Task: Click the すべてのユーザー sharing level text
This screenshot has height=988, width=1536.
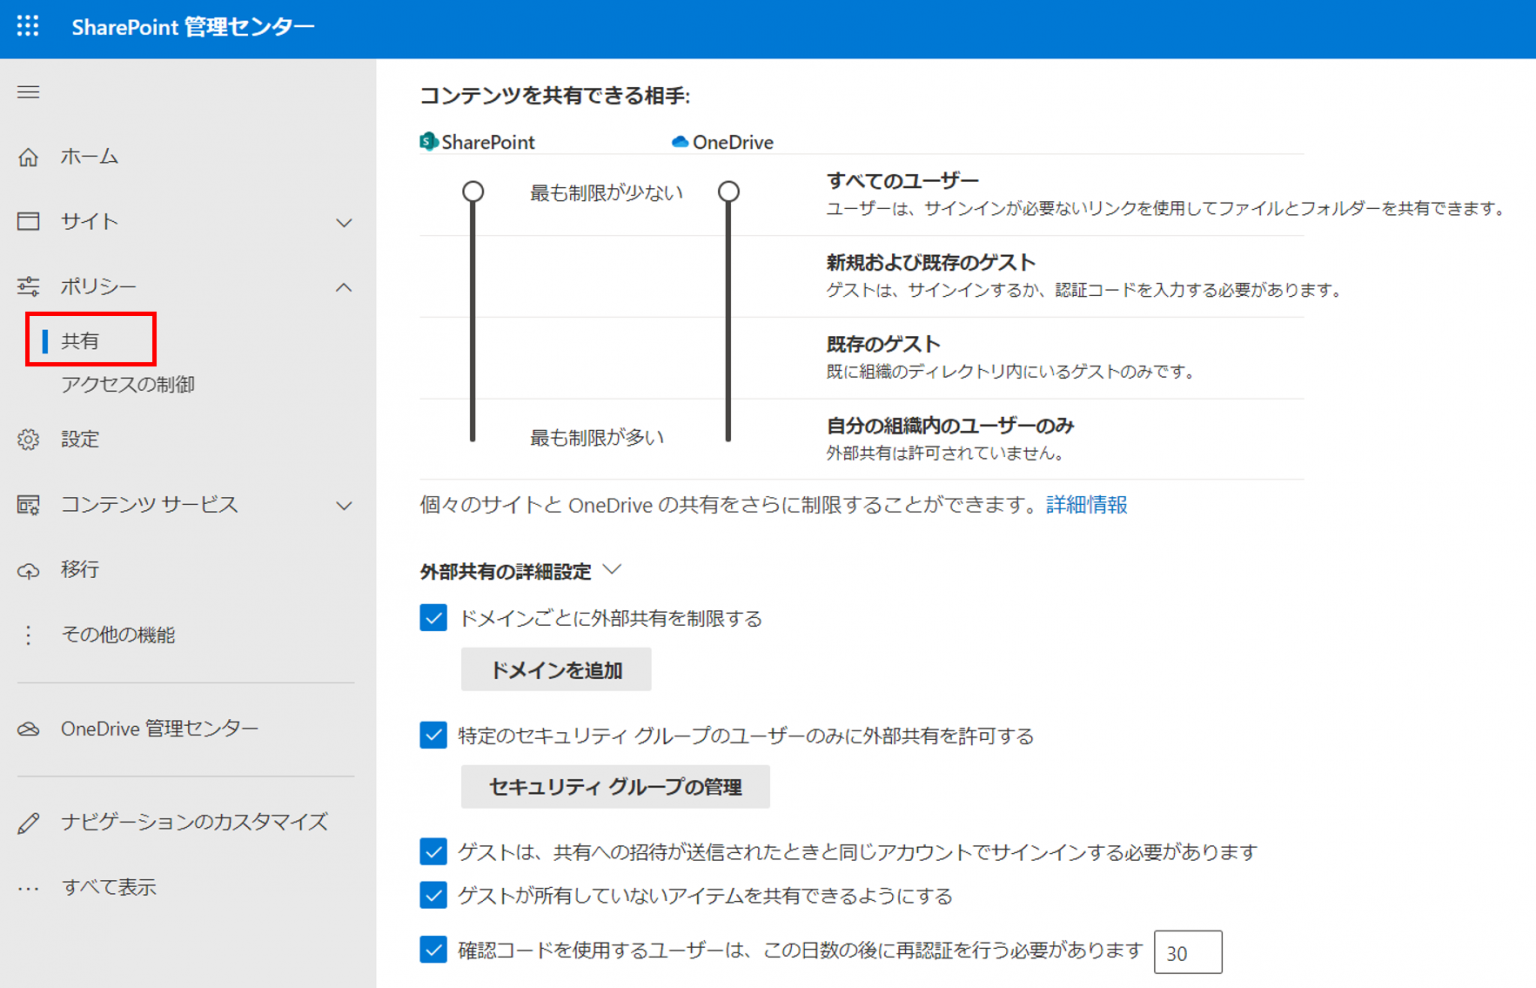Action: [x=903, y=181]
